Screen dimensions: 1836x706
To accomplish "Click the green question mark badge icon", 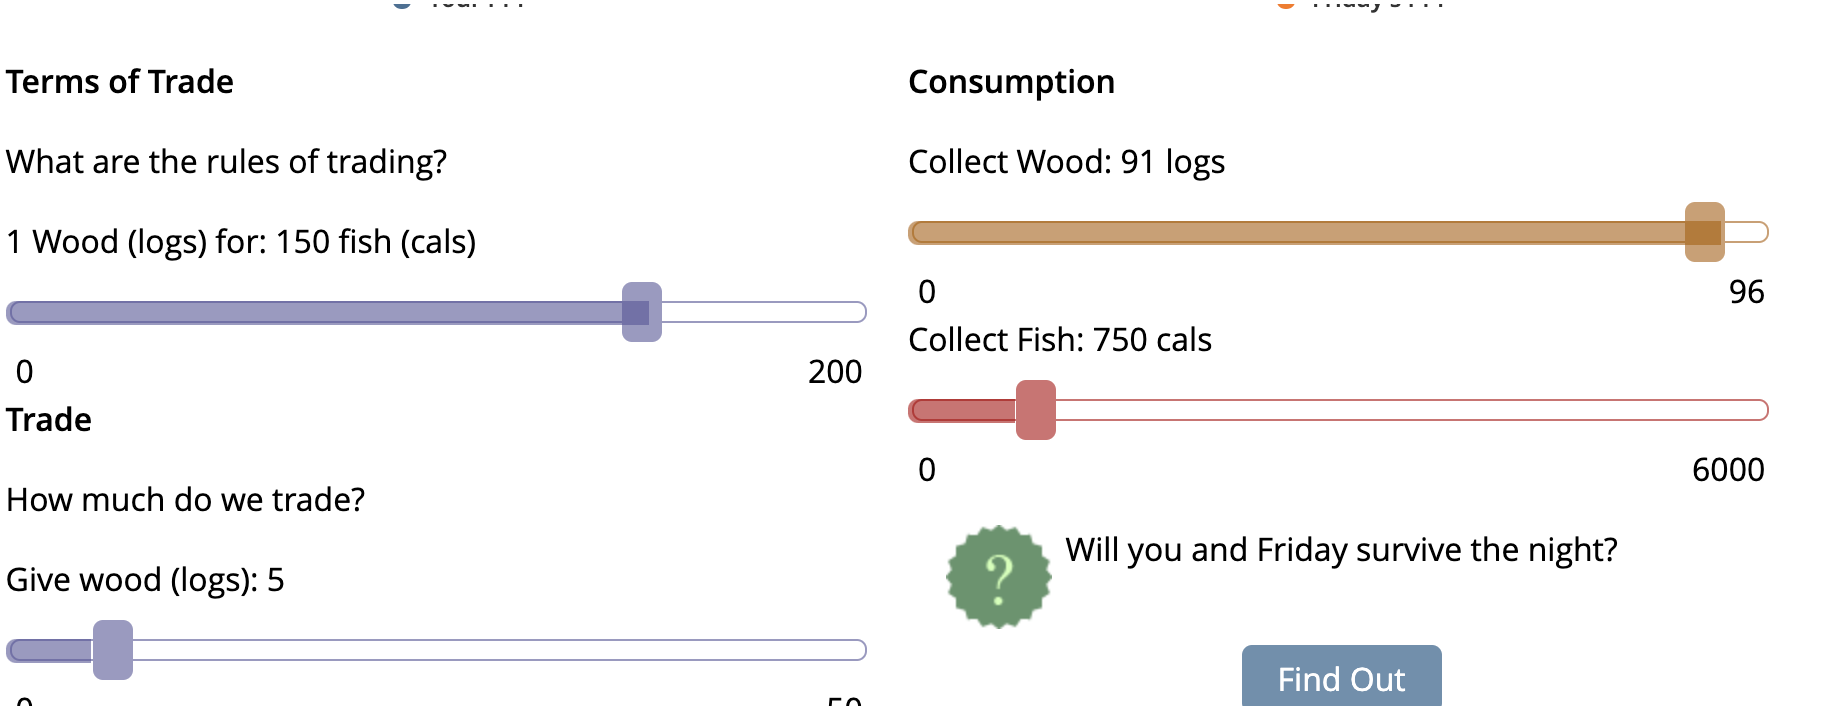I will [x=999, y=577].
